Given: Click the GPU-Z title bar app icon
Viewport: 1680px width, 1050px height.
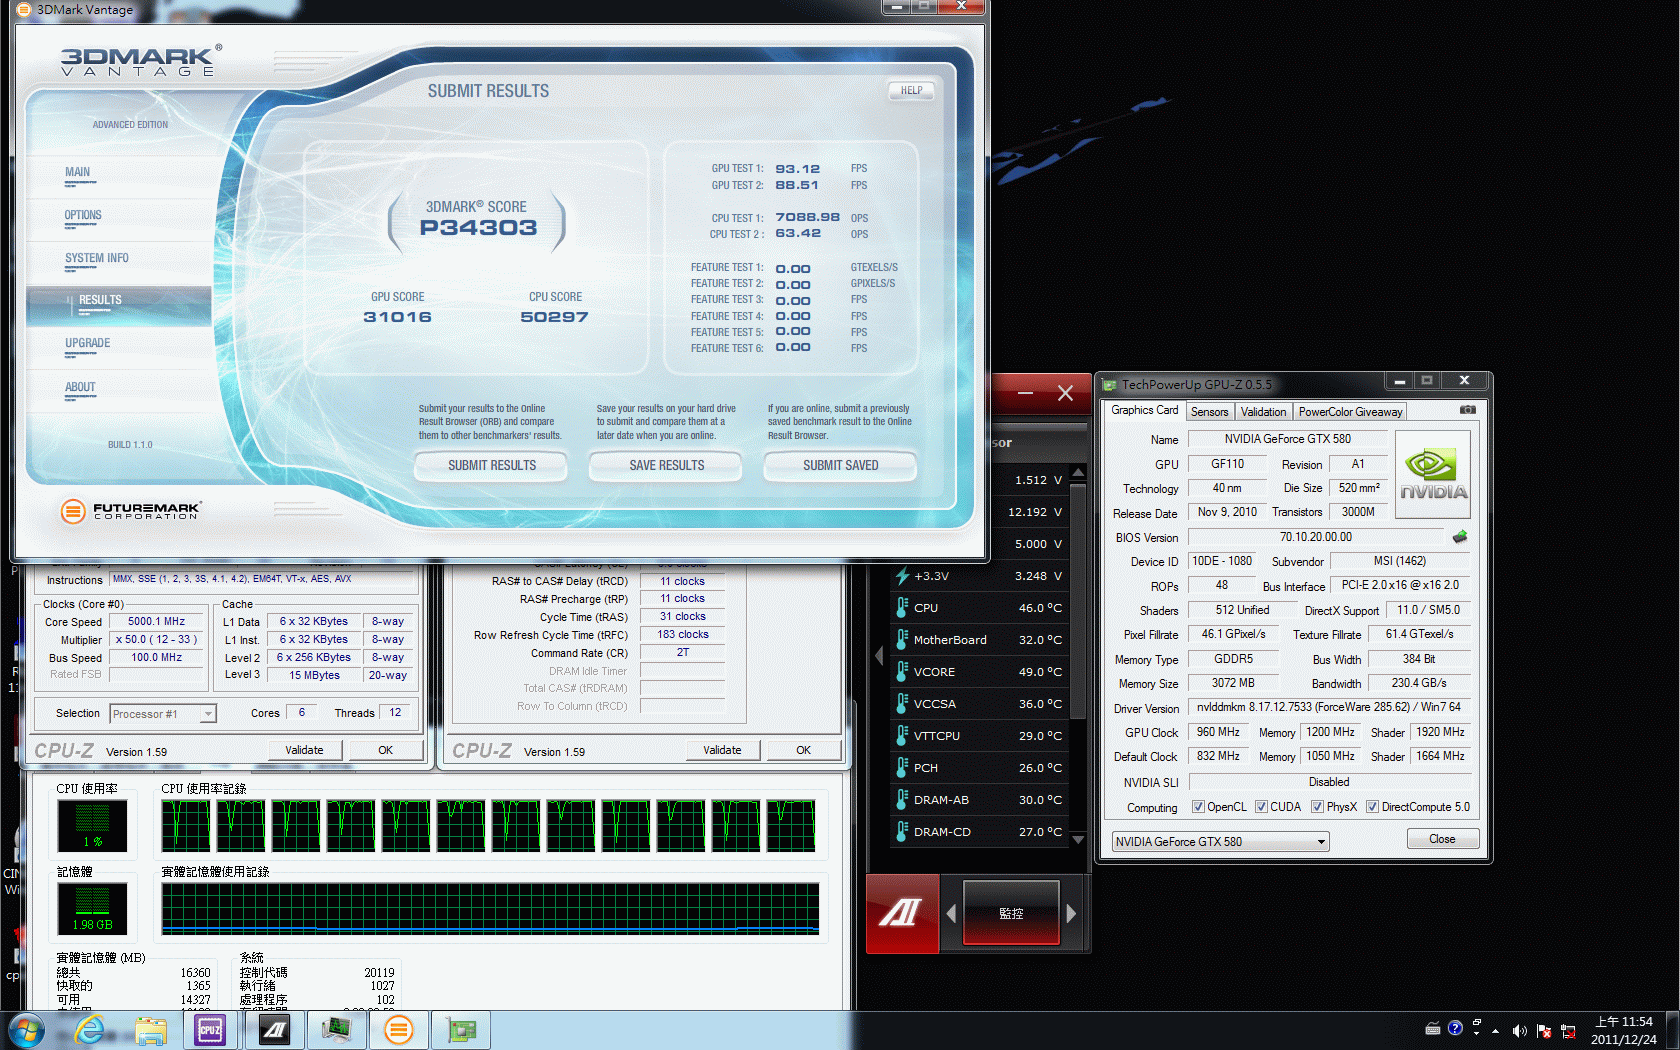Looking at the screenshot, I should point(1109,385).
